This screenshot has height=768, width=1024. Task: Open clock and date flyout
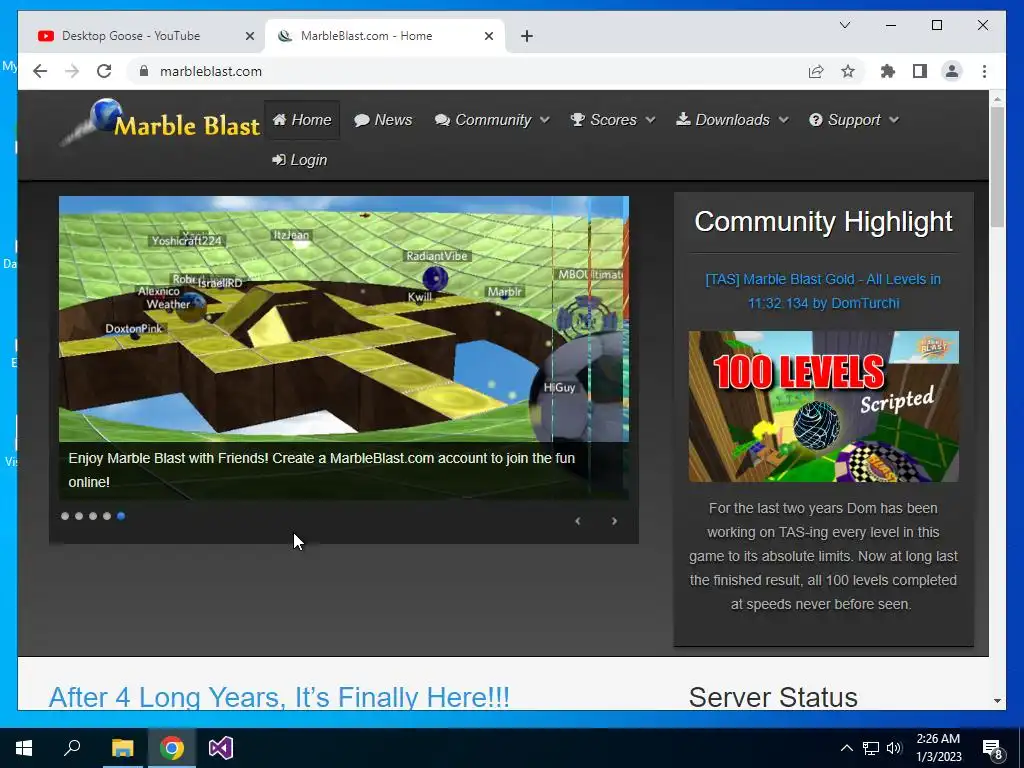point(938,748)
